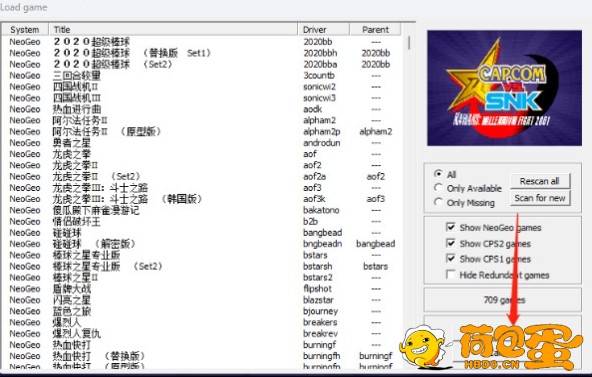Select the row with driver bstars

202,255
